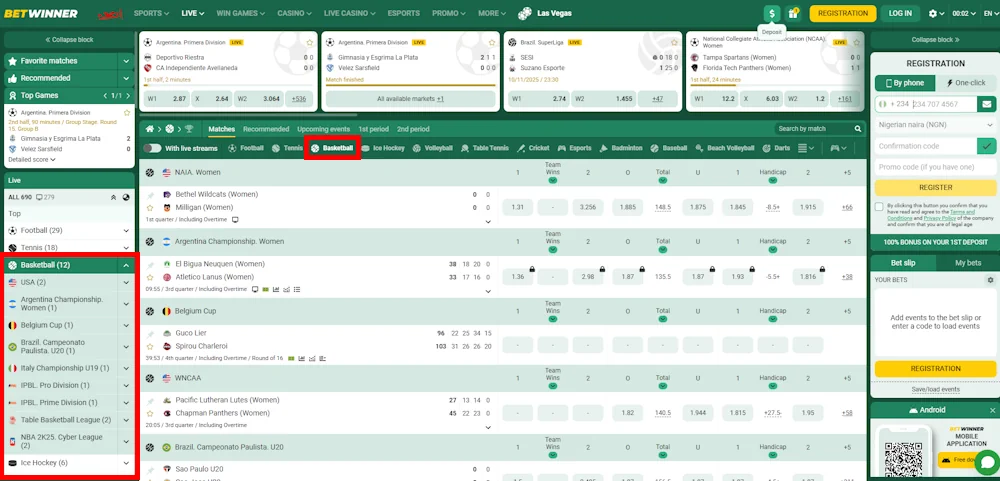
Task: Click the double-chevron collapse icon in Live panel
Action: (x=114, y=197)
